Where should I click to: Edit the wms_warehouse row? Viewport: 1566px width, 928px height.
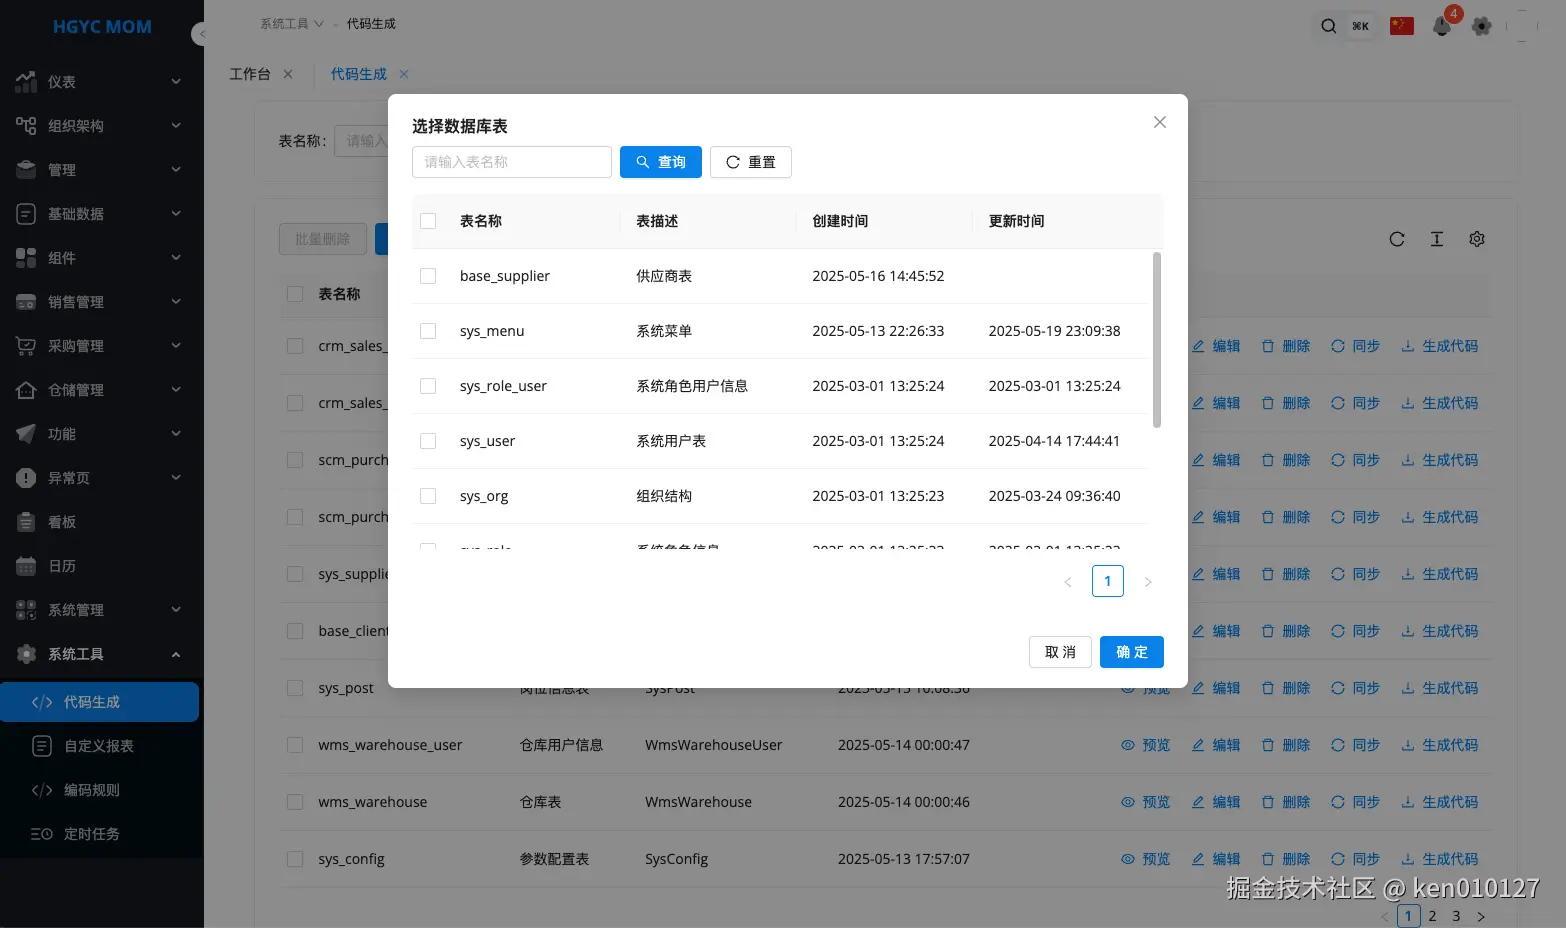click(1216, 802)
